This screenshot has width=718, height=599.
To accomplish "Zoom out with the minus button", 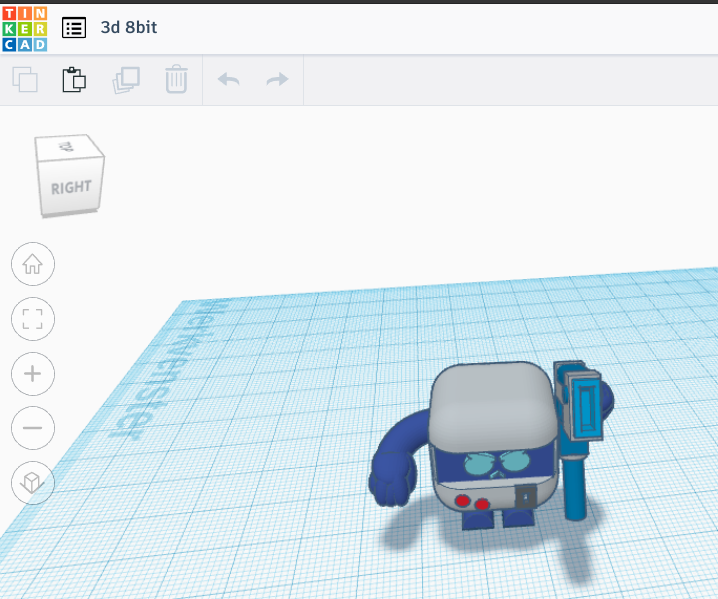I will point(33,428).
